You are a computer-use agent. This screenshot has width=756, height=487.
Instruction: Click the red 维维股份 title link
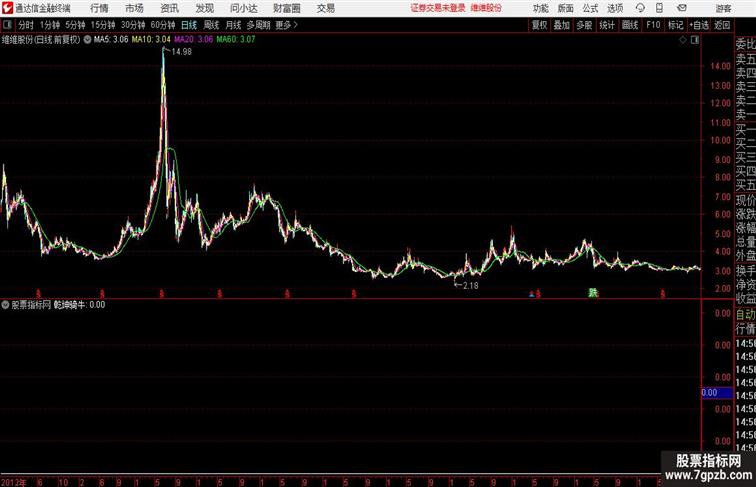tap(486, 8)
